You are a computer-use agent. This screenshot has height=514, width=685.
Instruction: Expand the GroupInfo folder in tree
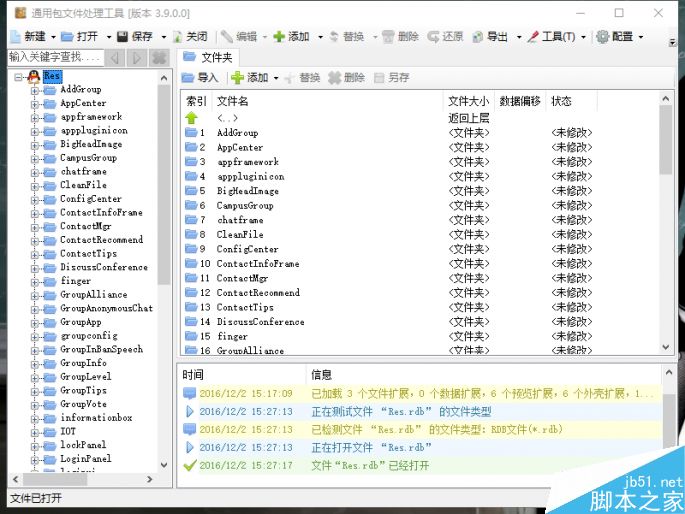coord(35,363)
